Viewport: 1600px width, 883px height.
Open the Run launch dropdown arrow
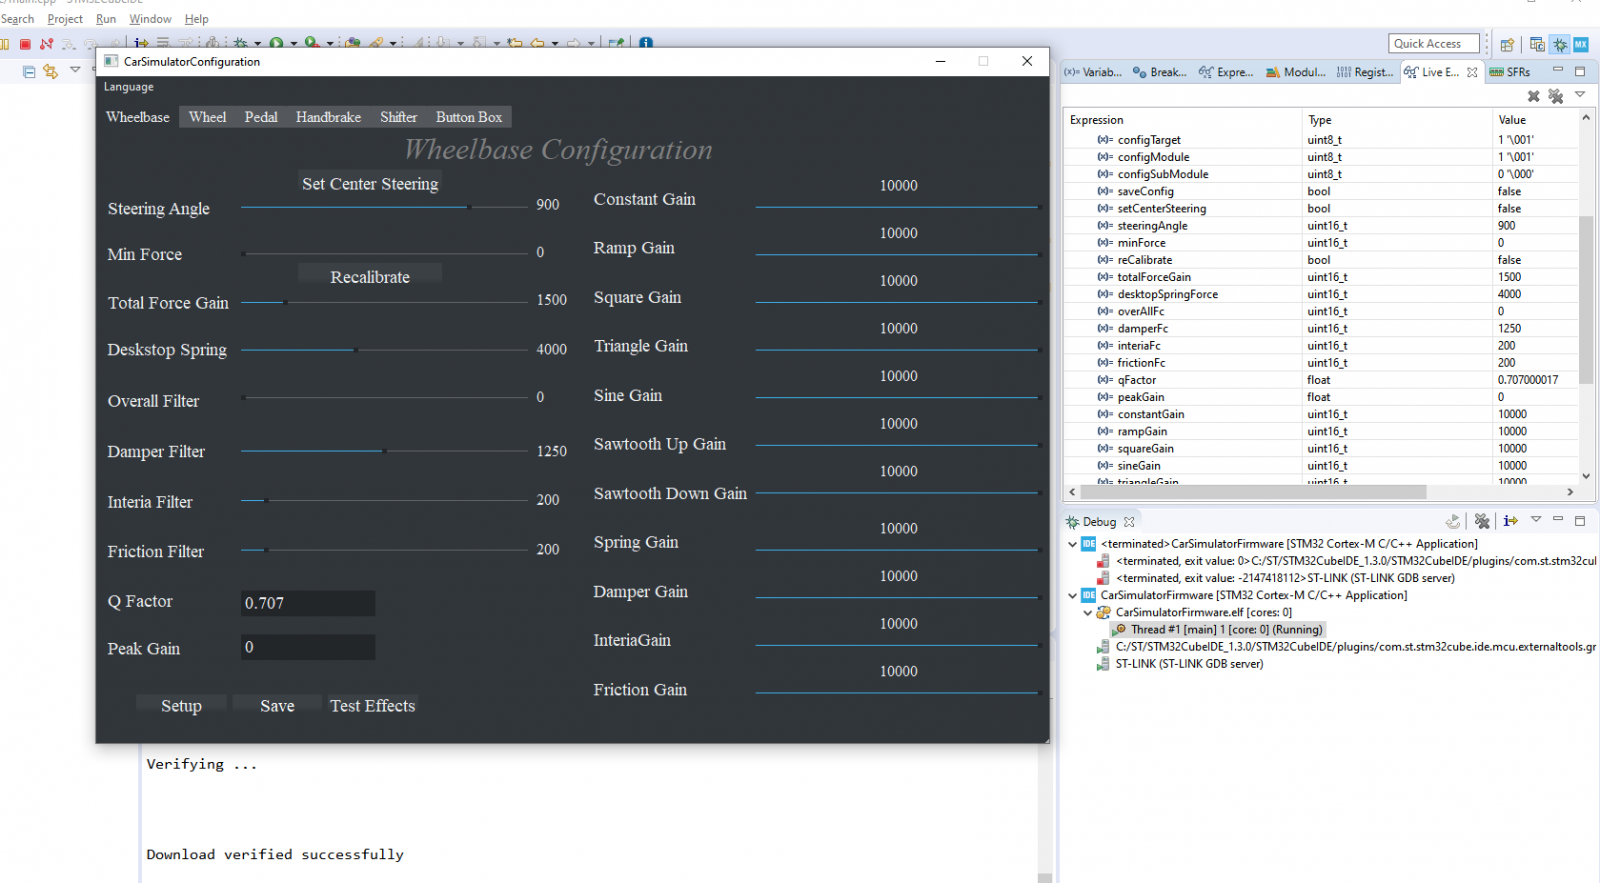[294, 44]
